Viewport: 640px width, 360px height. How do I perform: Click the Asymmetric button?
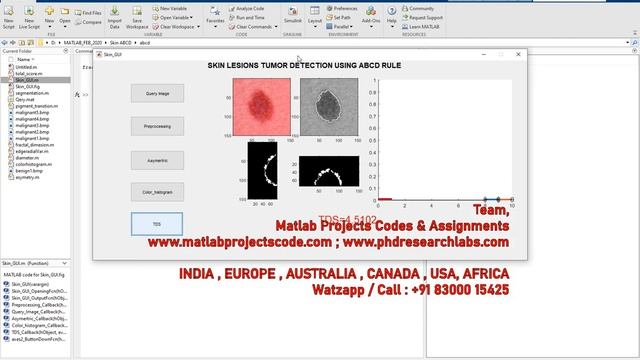point(158,160)
